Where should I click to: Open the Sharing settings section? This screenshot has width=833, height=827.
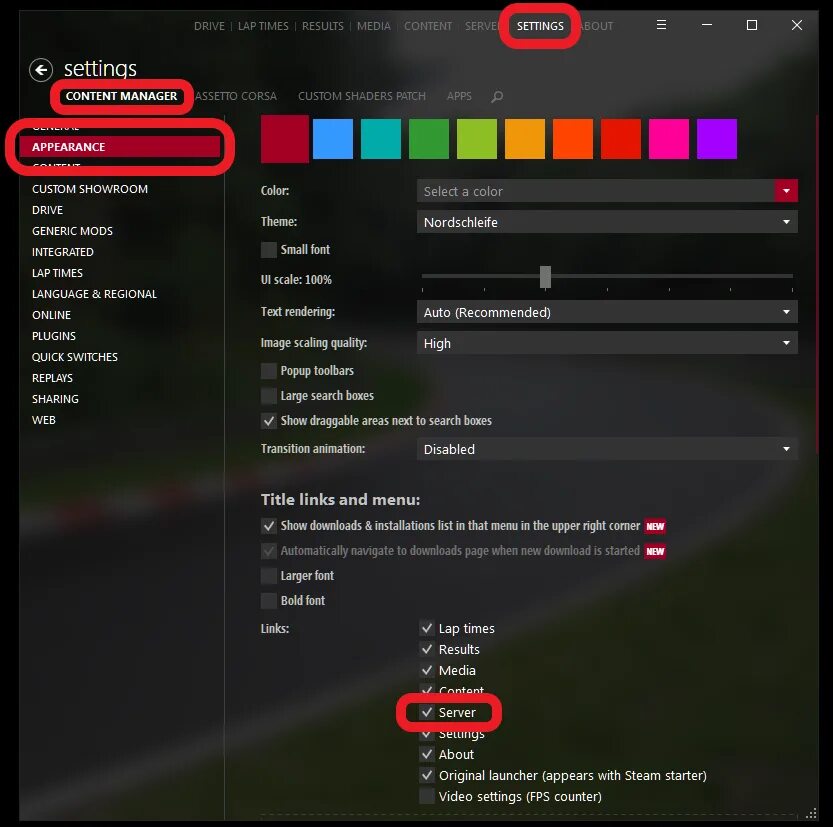point(55,399)
